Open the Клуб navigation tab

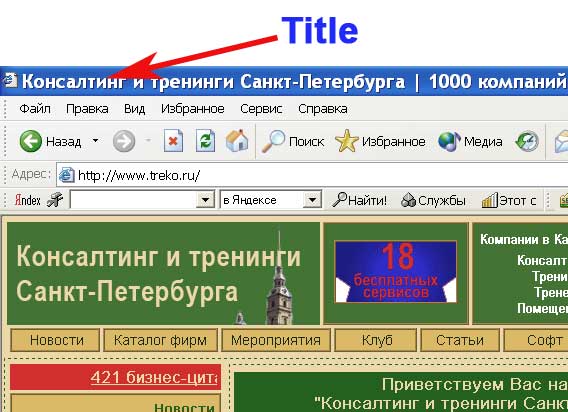tap(376, 340)
